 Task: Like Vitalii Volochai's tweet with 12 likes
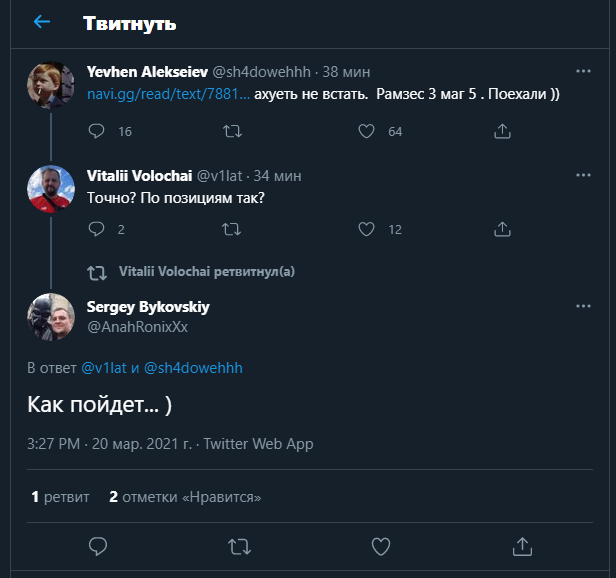coord(366,229)
